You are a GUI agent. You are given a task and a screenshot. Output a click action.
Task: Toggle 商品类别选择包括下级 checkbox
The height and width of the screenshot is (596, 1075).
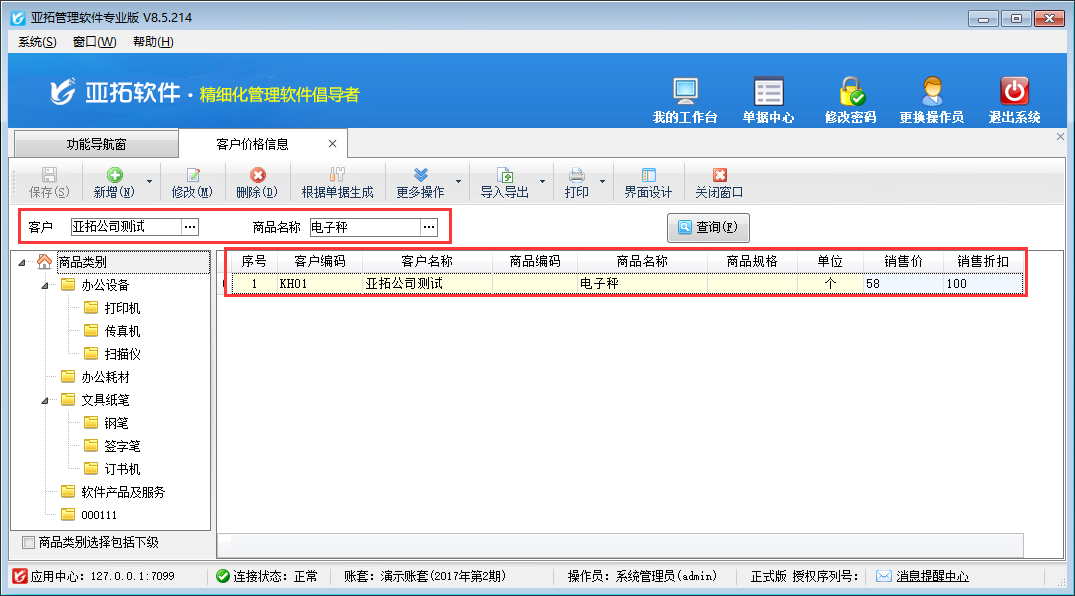pyautogui.click(x=28, y=543)
